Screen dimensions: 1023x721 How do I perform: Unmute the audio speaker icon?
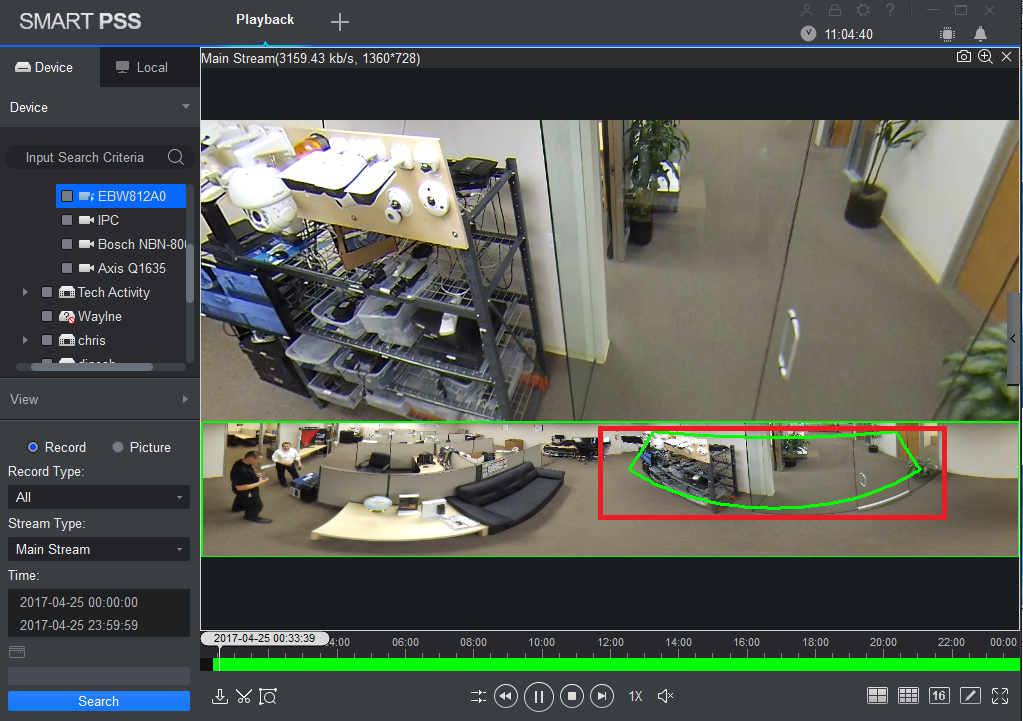665,696
